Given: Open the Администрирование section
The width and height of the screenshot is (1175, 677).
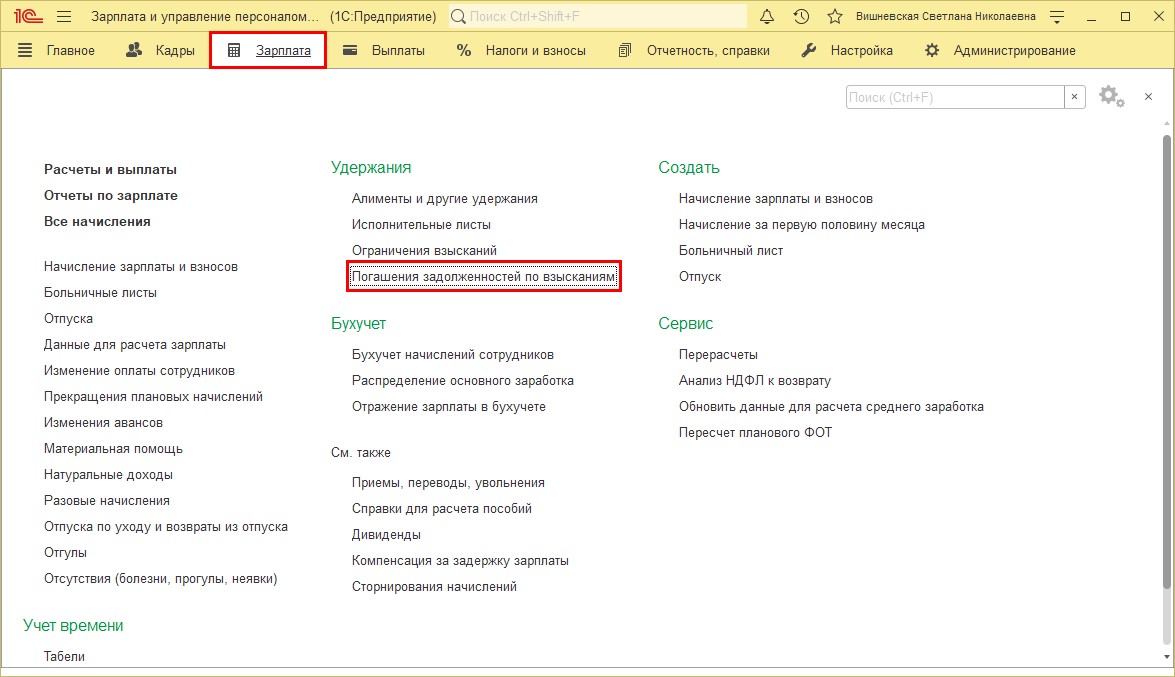Looking at the screenshot, I should point(1001,50).
